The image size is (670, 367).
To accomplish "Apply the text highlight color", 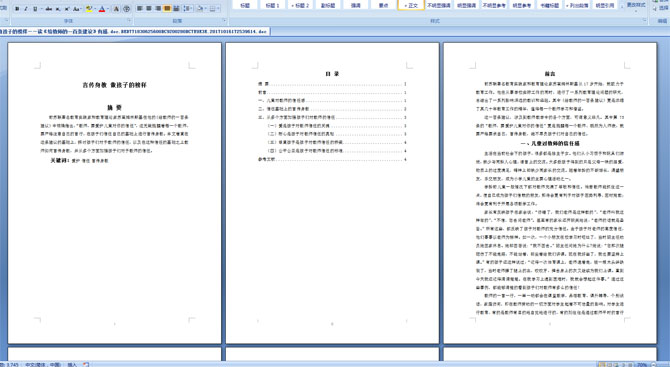I will (x=89, y=9).
